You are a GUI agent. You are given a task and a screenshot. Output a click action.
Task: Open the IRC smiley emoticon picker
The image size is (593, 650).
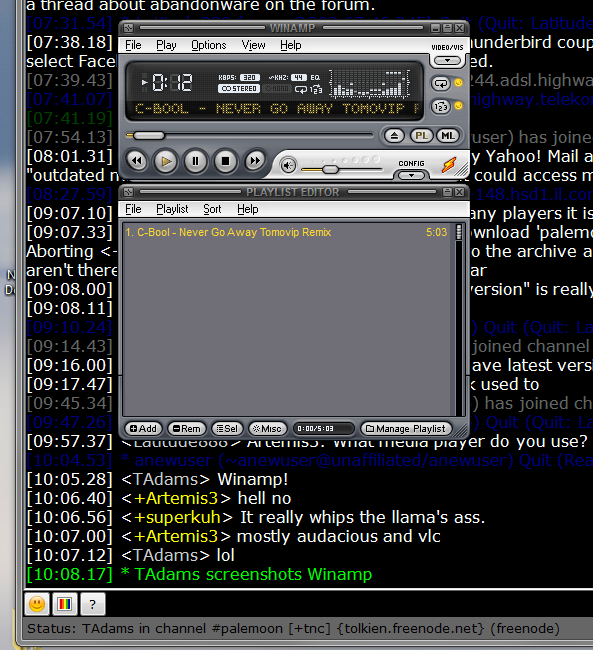point(37,604)
